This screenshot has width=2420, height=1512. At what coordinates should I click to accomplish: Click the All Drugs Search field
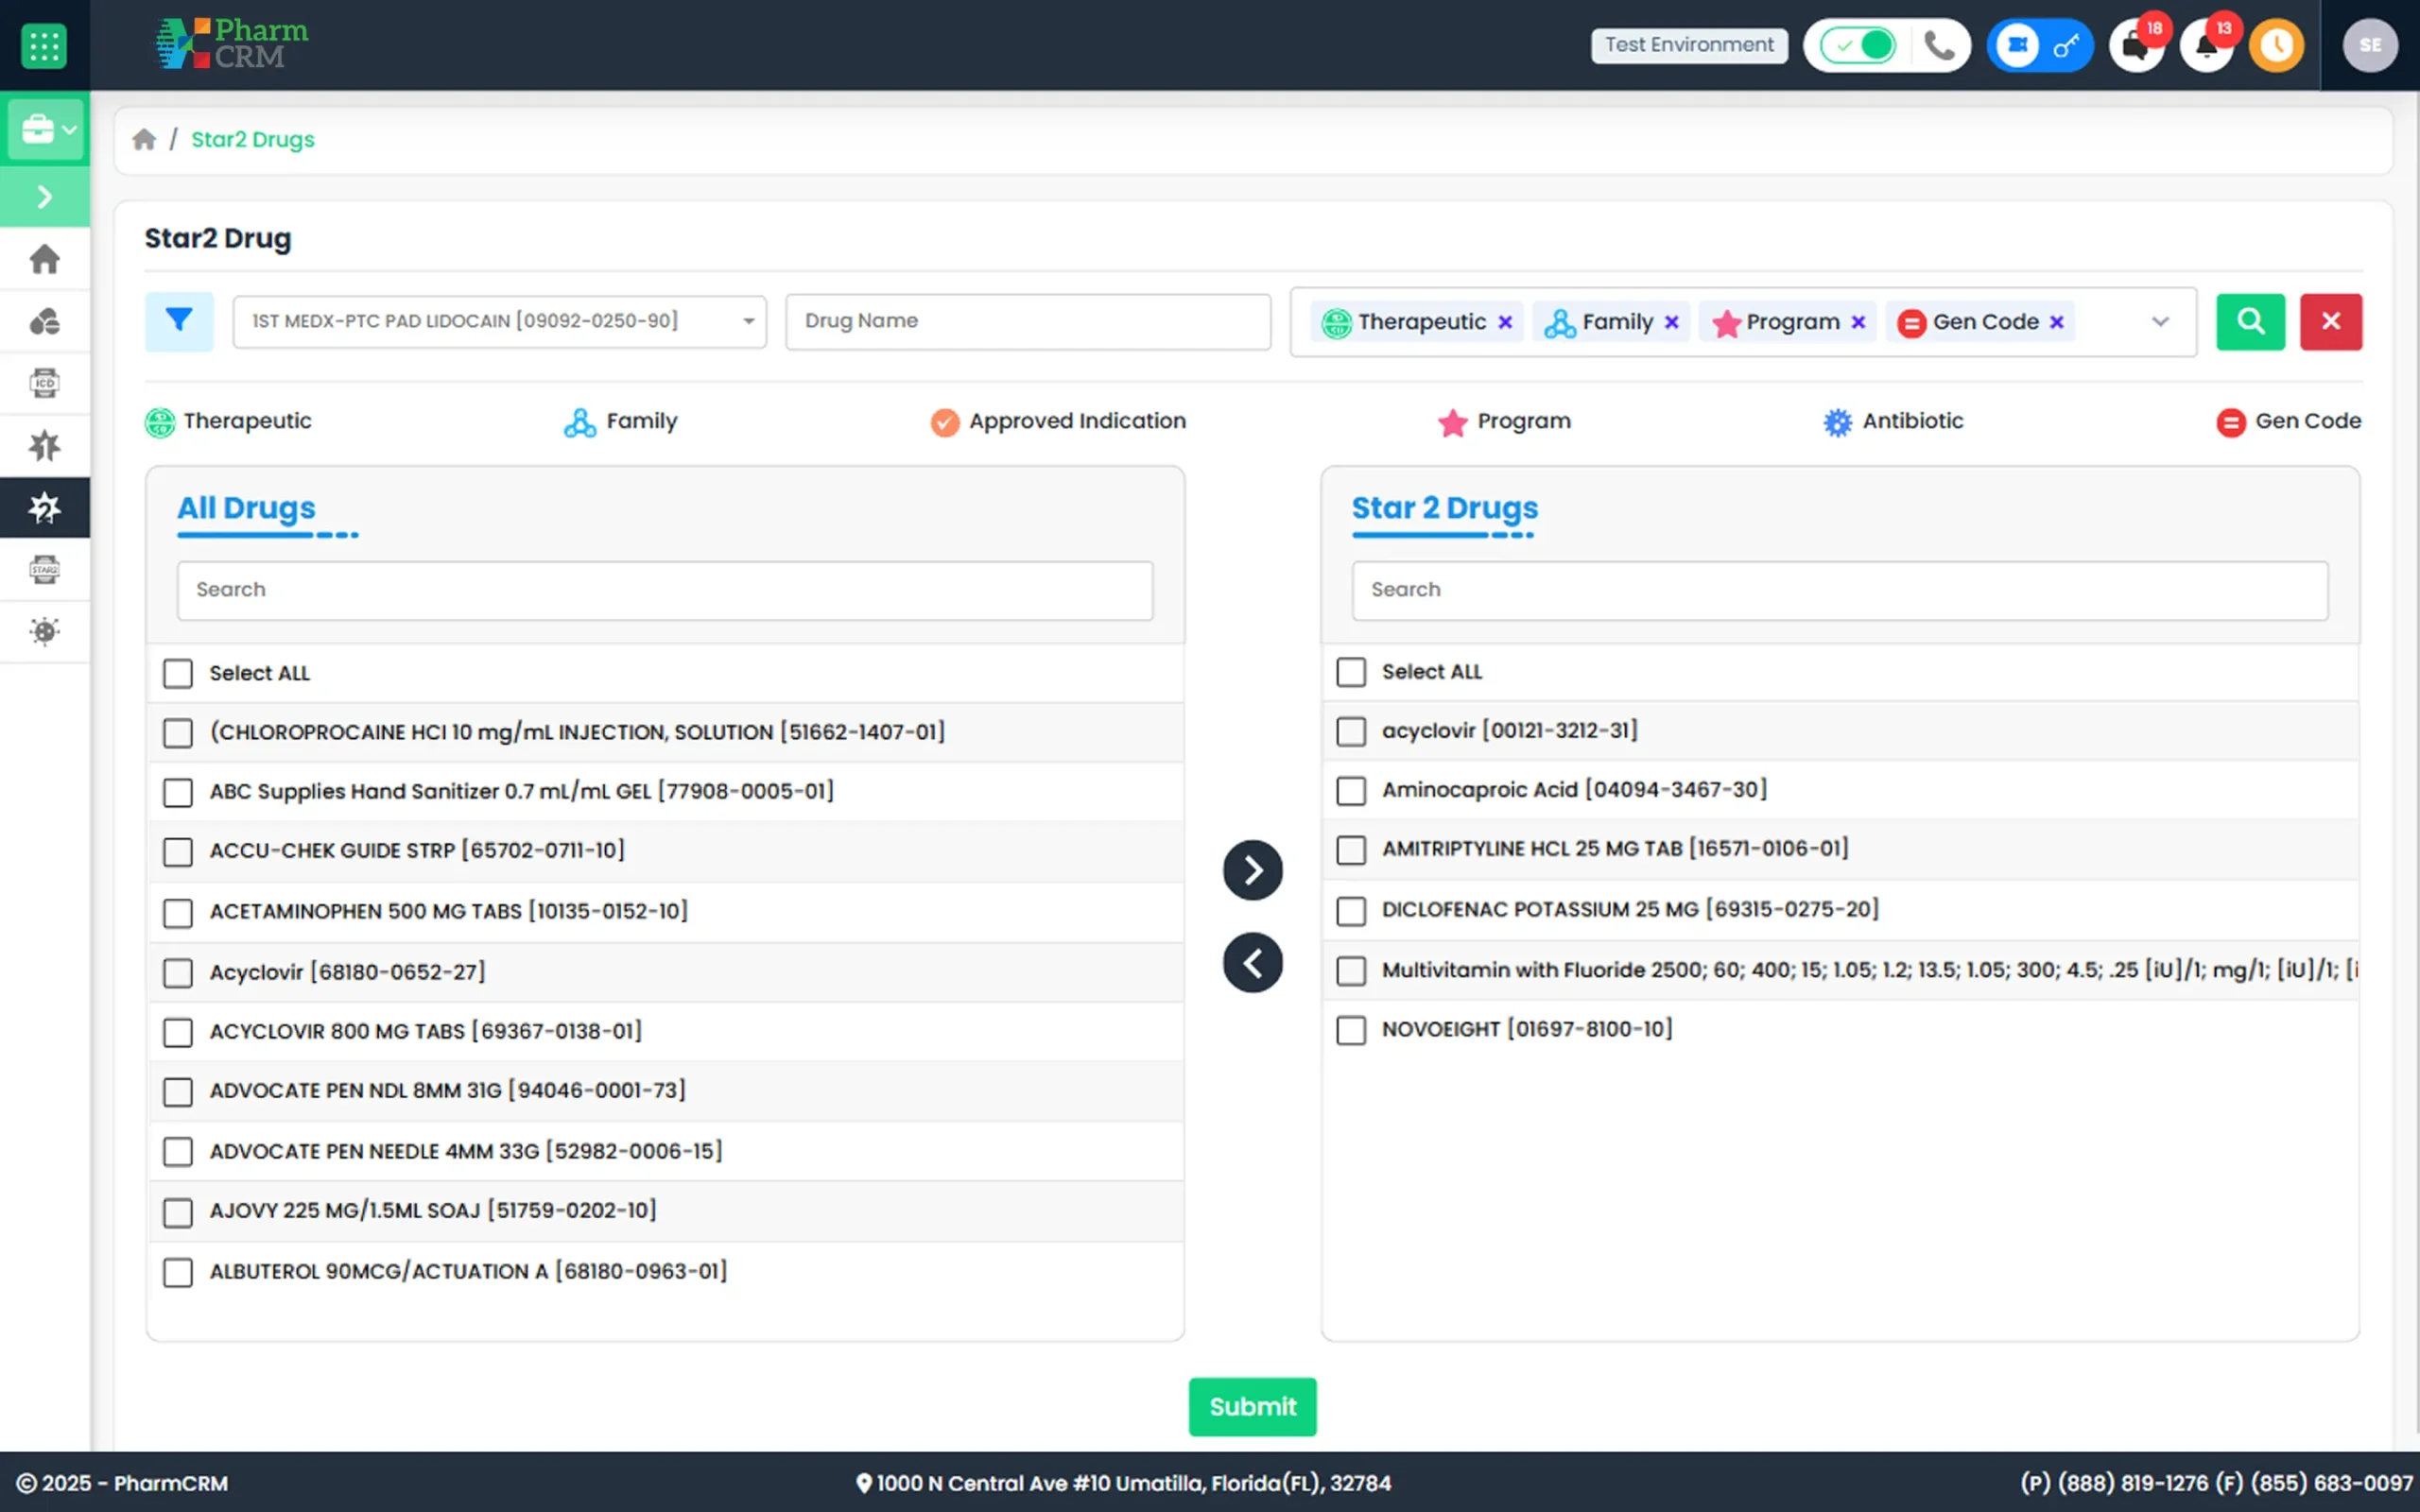pyautogui.click(x=665, y=590)
